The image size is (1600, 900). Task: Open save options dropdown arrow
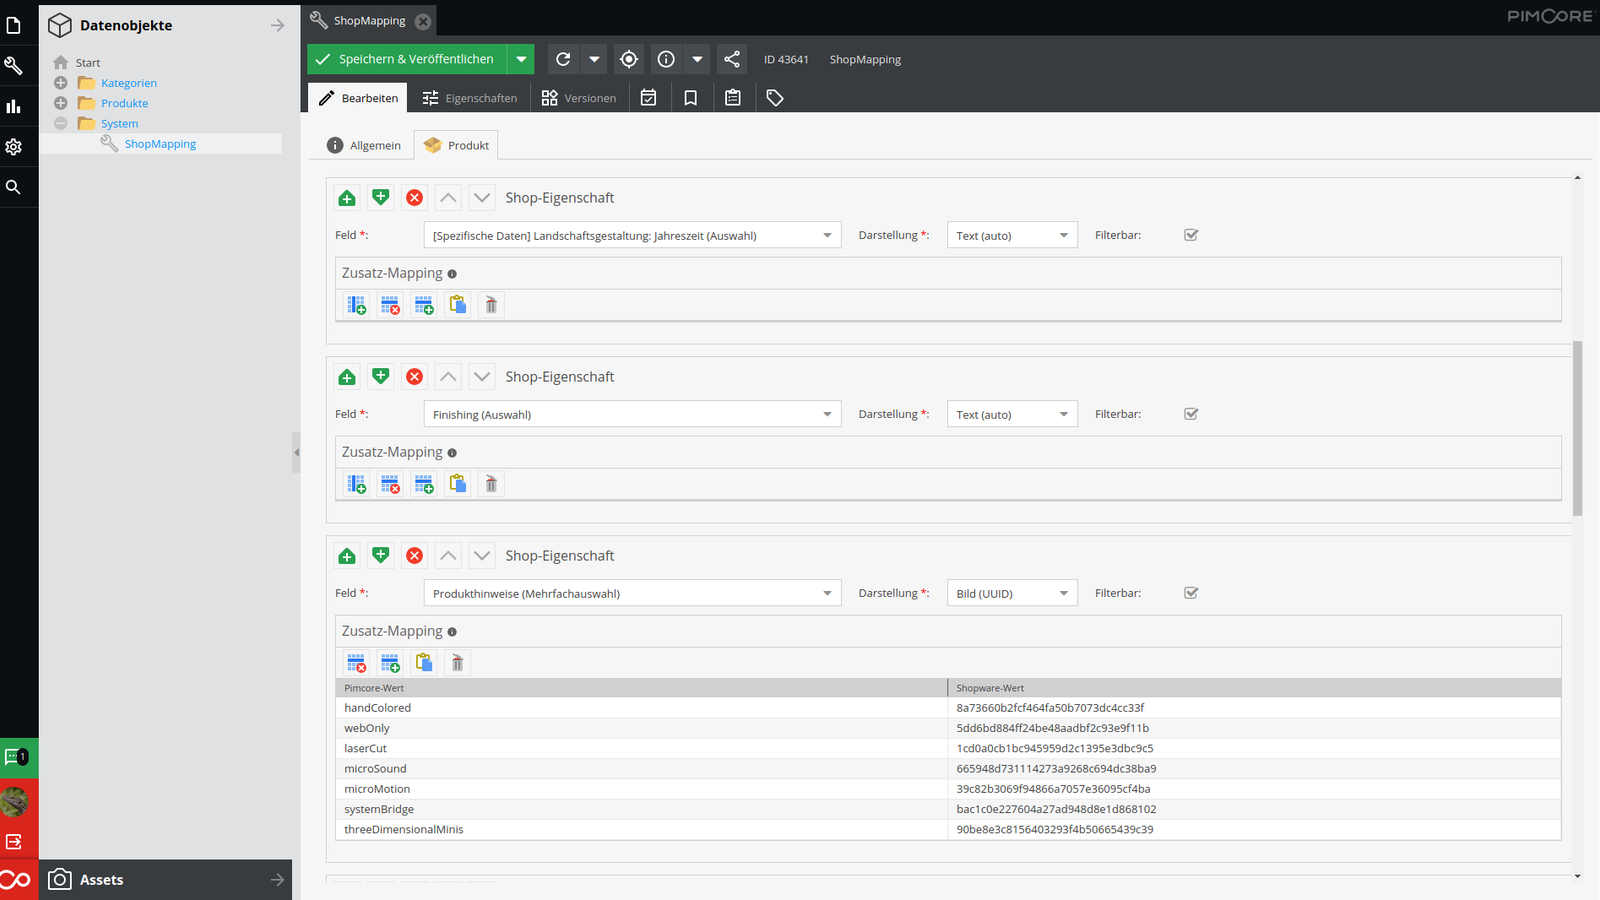(x=521, y=59)
